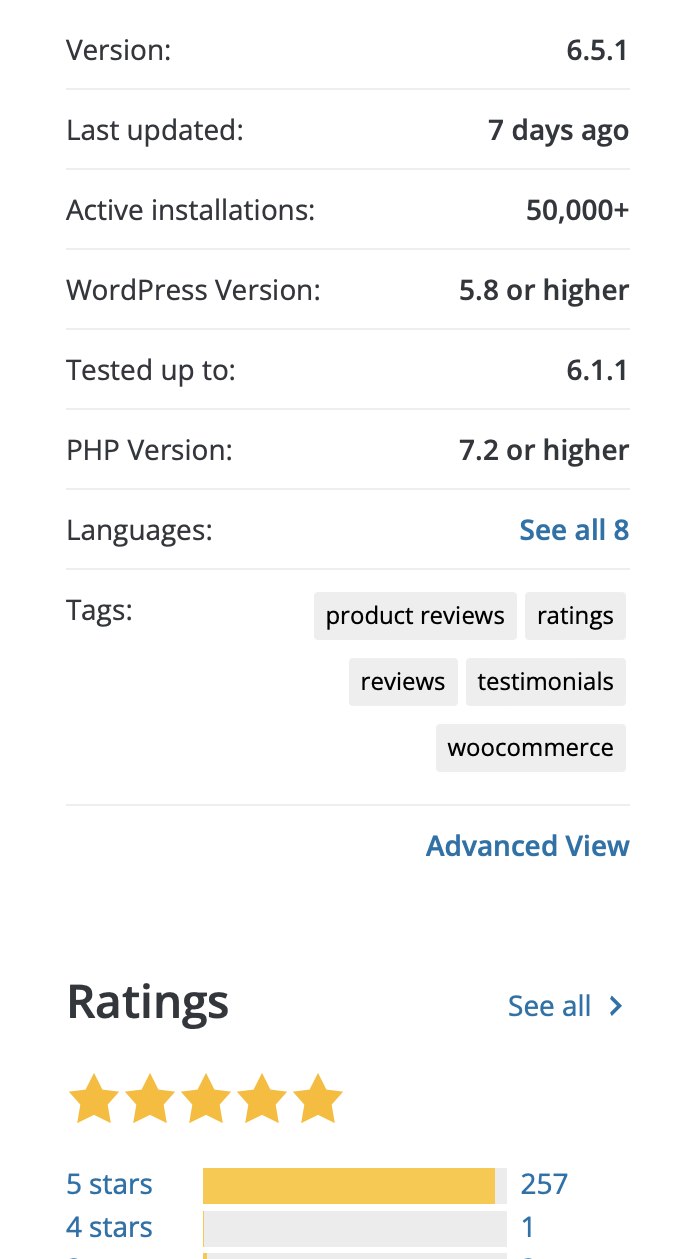
Task: Open the 4 stars reviews link
Action: [109, 1227]
